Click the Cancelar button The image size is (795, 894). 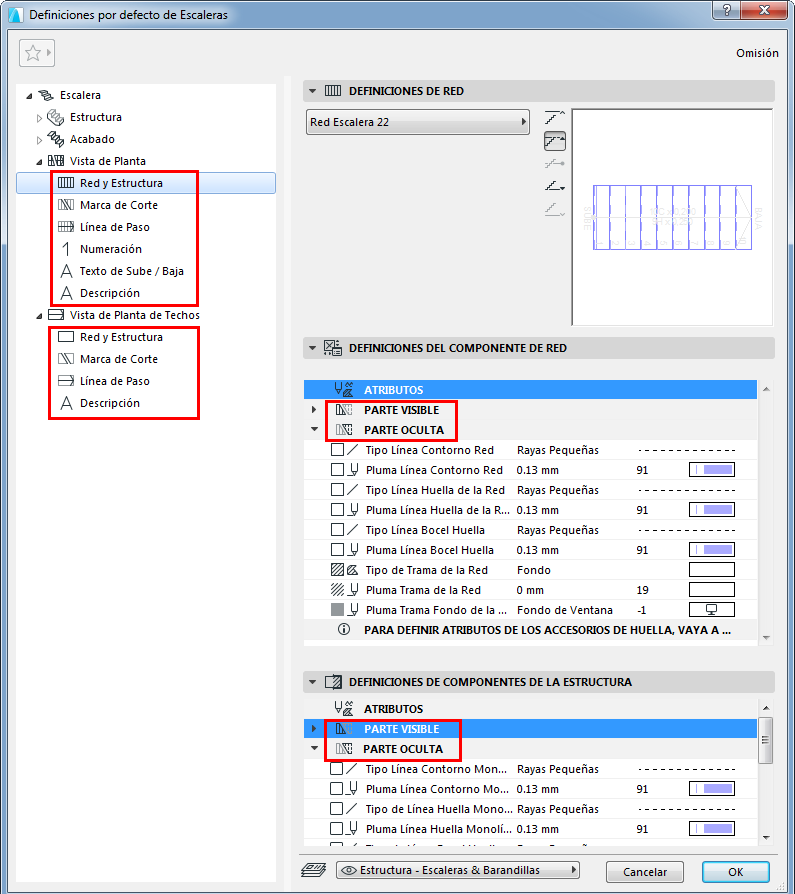644,872
